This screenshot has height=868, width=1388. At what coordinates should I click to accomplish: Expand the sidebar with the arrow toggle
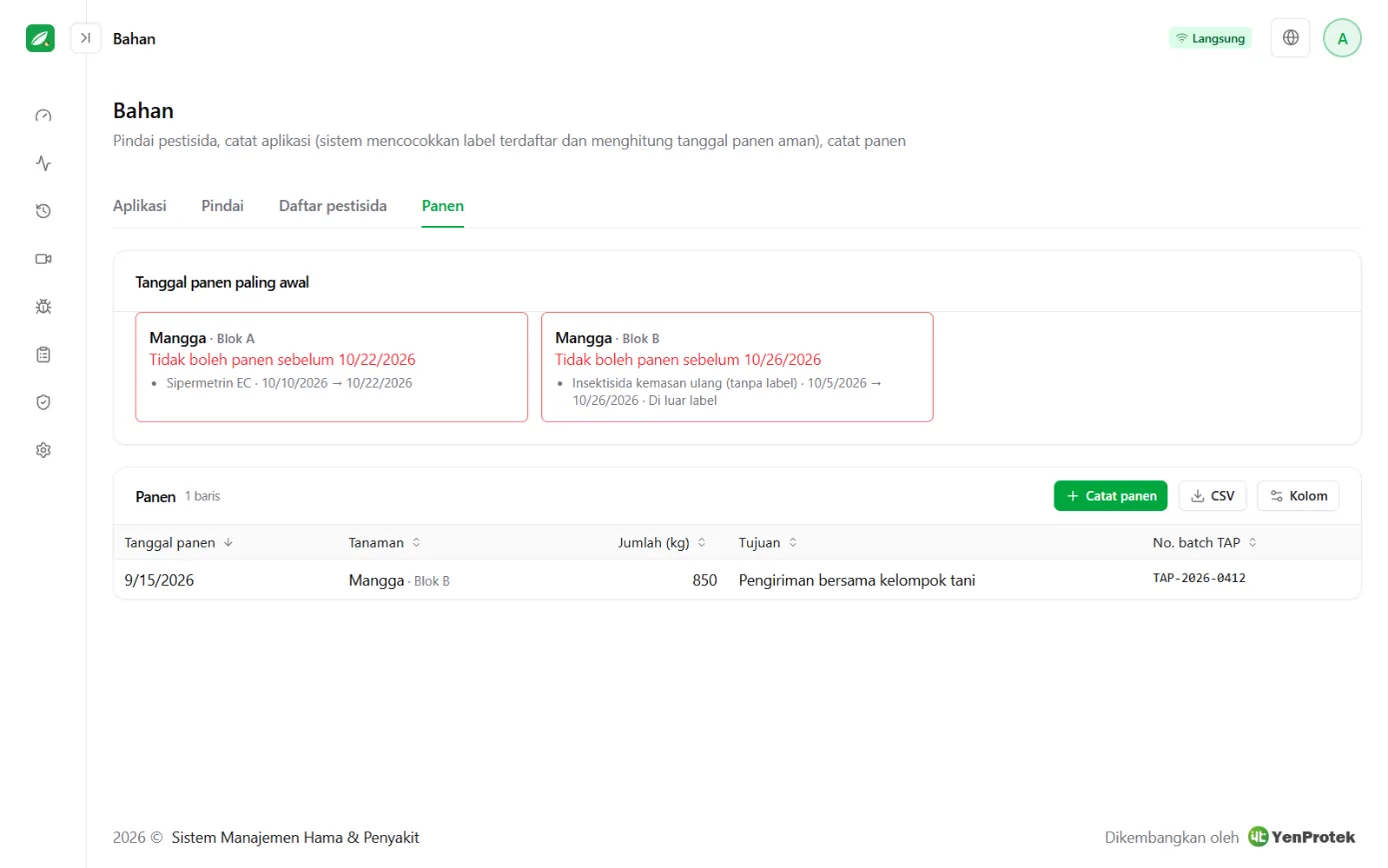(85, 38)
